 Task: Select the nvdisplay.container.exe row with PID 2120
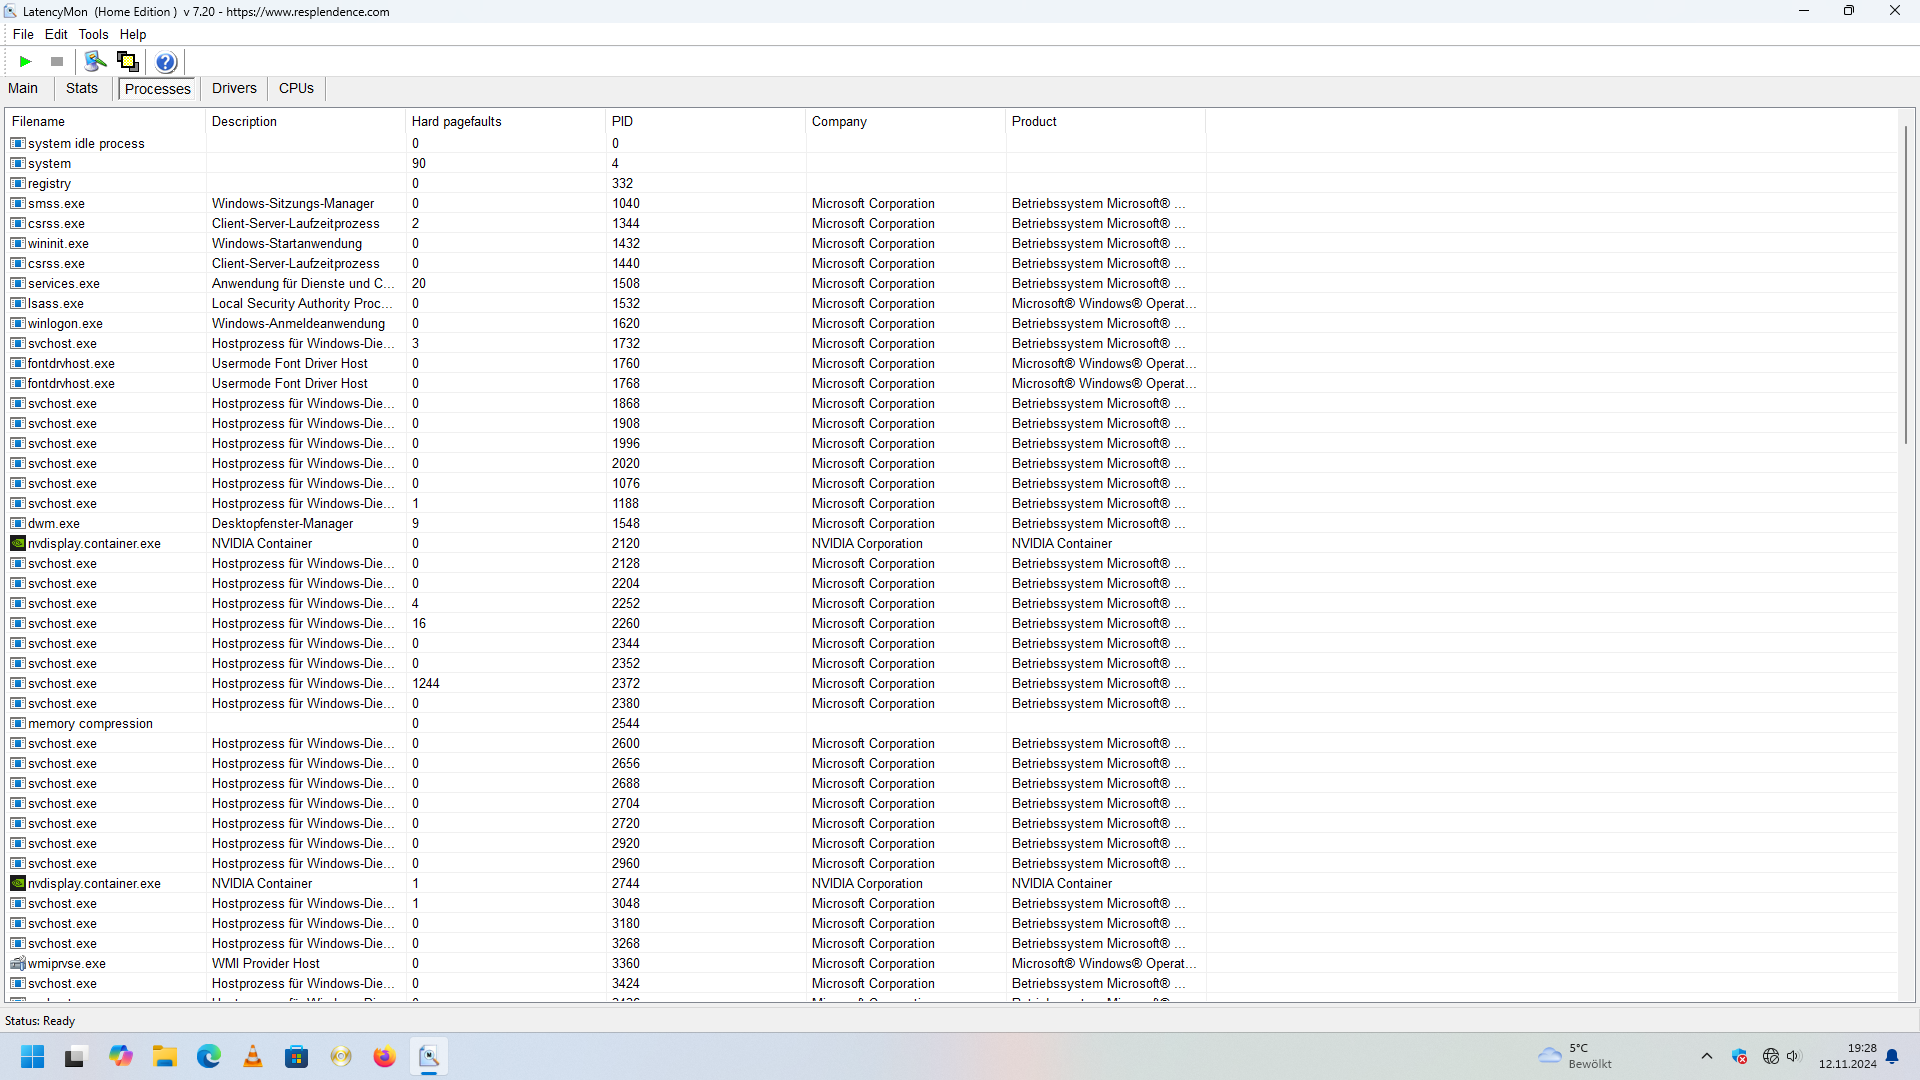[94, 544]
